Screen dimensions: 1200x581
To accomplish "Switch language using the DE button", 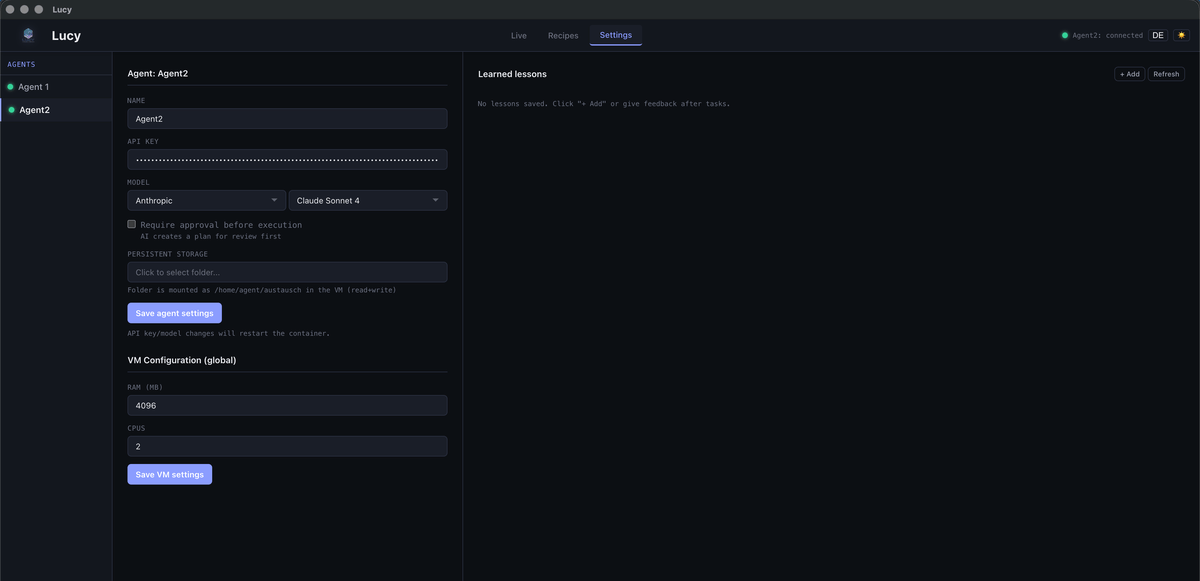I will [1157, 33].
